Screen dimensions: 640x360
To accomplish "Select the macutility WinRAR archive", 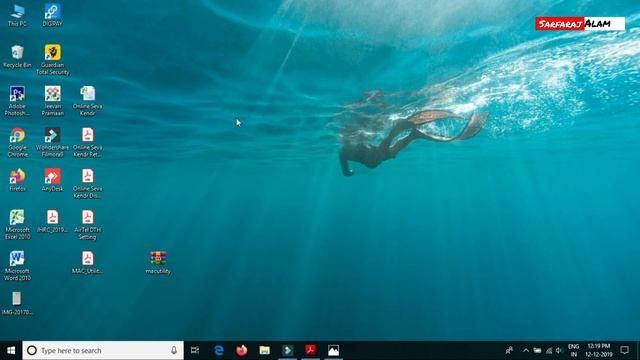I will 158,262.
